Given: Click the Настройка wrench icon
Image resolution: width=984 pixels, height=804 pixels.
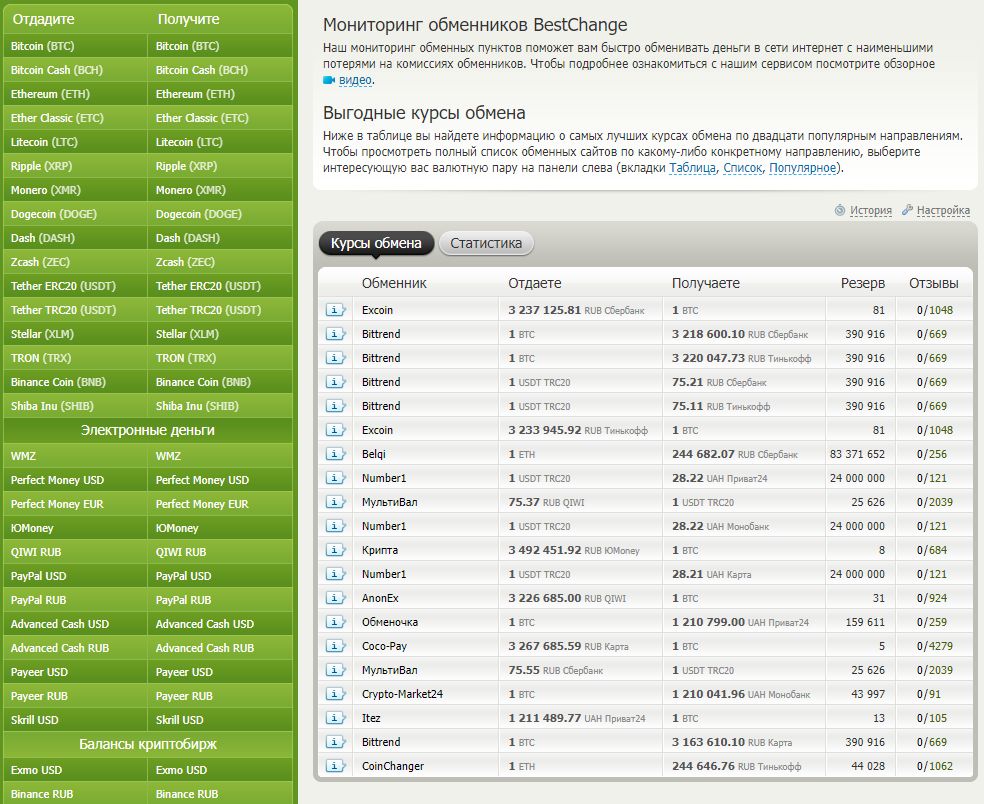Looking at the screenshot, I should [907, 210].
